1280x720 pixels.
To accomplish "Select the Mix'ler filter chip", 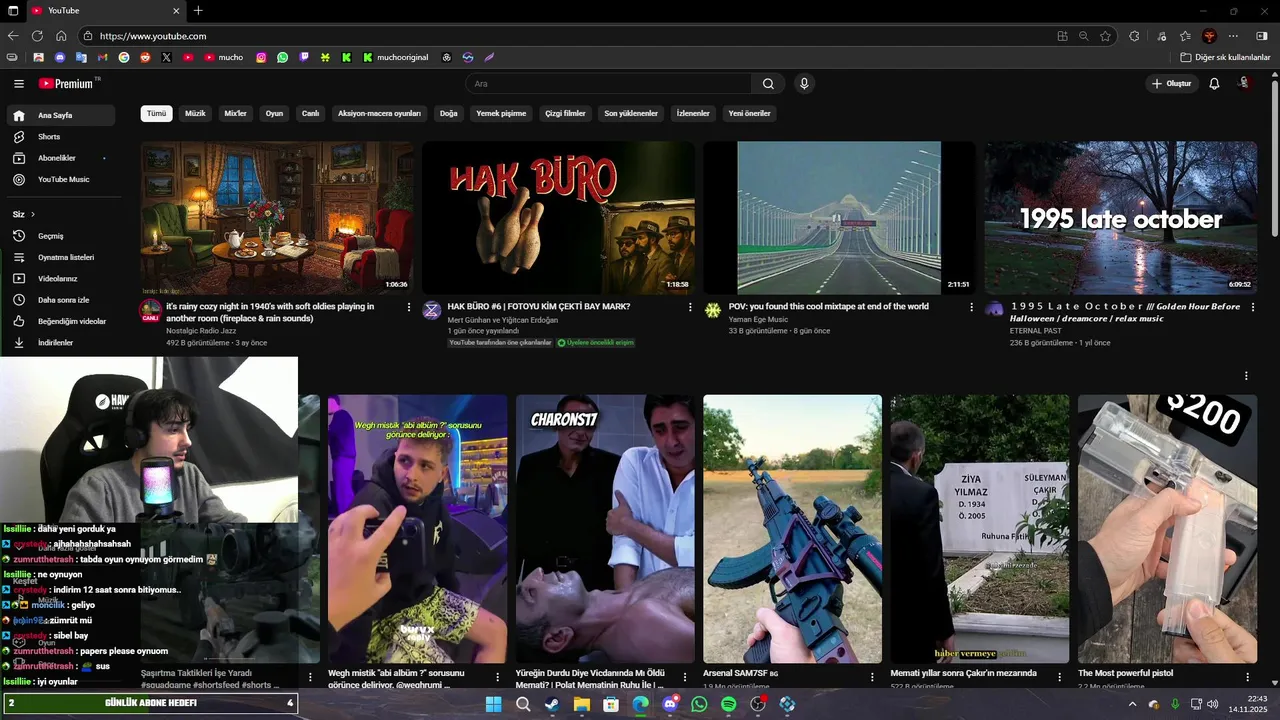I will (235, 114).
